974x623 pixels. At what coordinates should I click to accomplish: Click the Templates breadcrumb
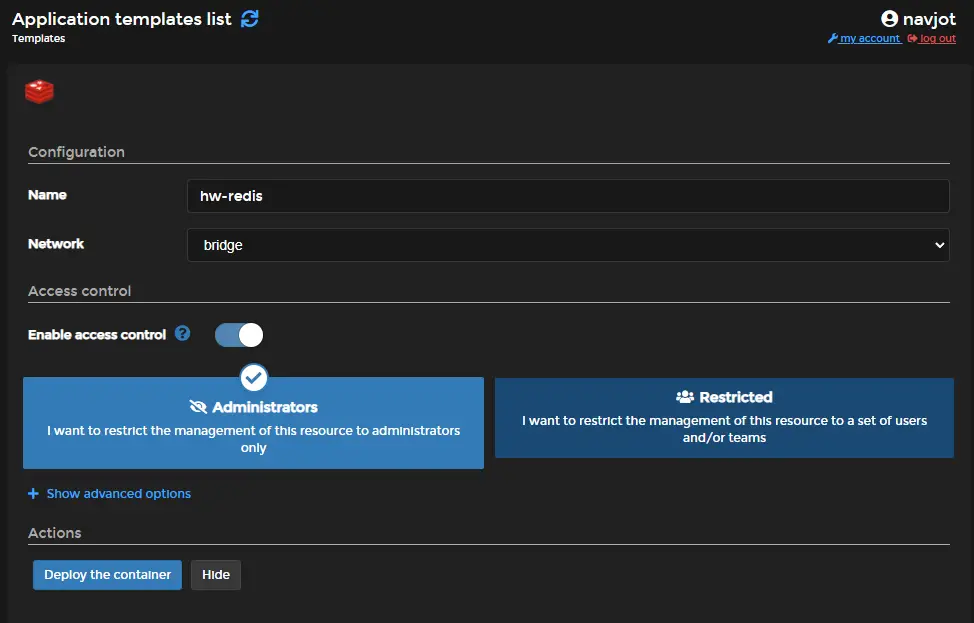(x=38, y=38)
